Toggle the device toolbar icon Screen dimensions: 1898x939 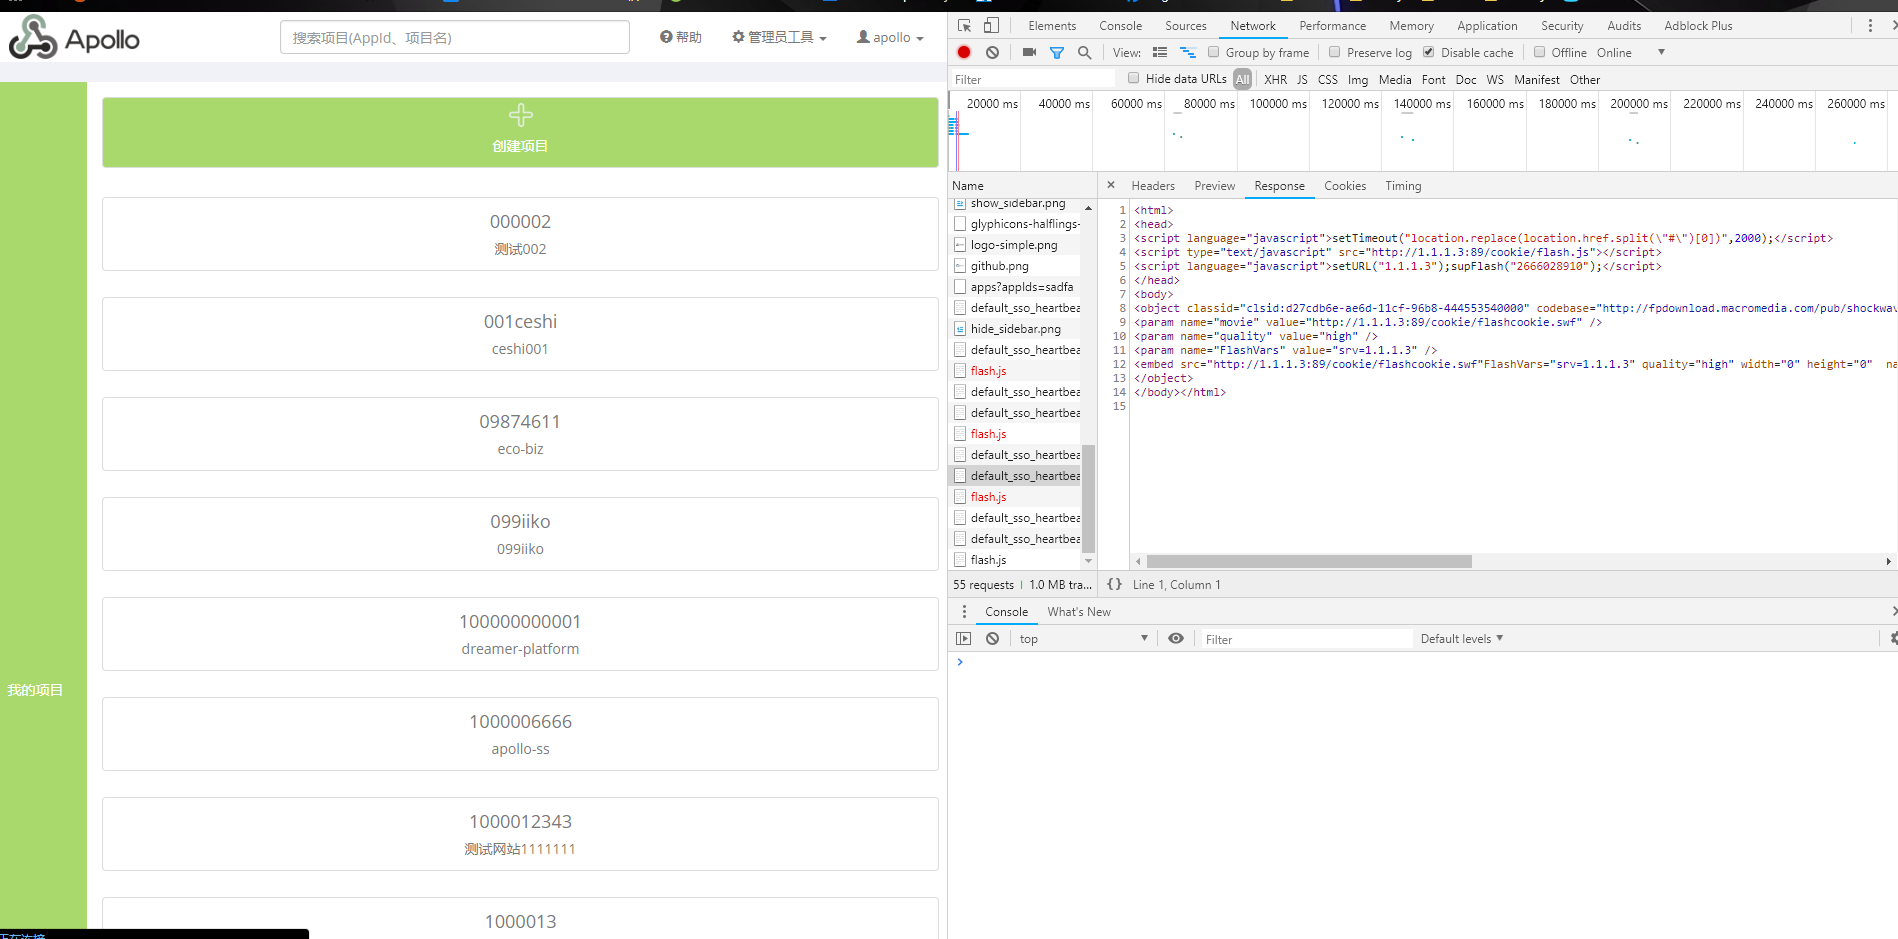(991, 25)
